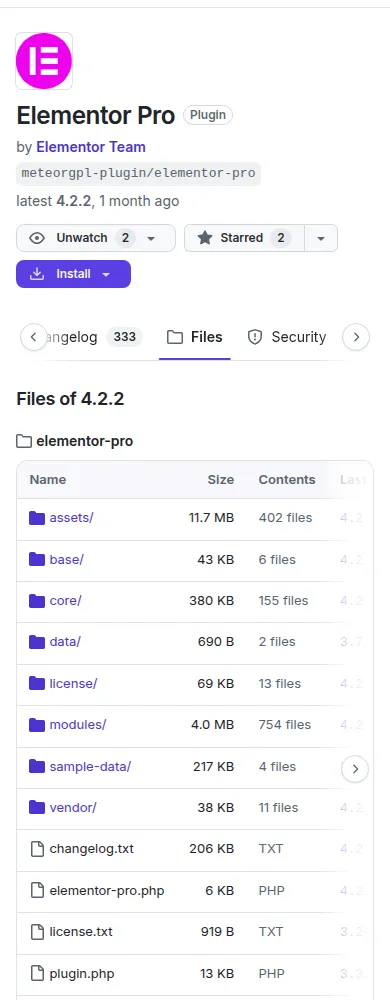Click the file icon beside license.txt
The width and height of the screenshot is (390, 1000).
point(38,932)
